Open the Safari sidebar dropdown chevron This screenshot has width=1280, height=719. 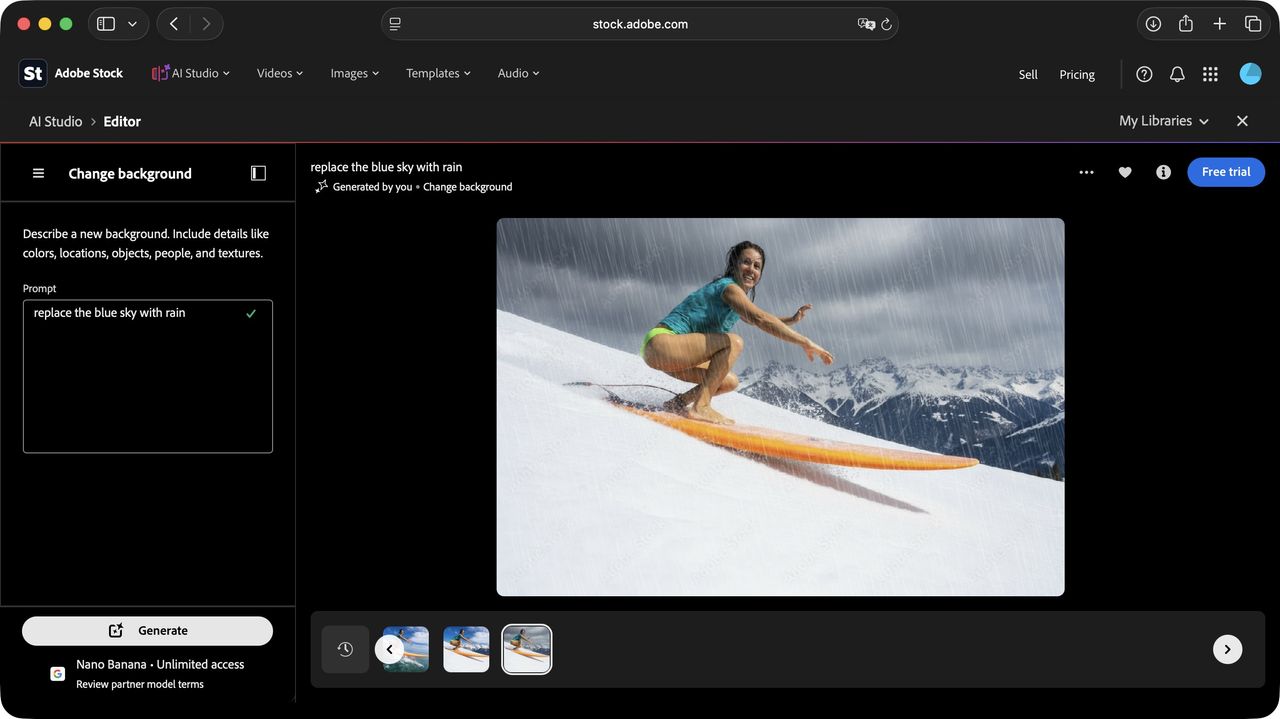tap(132, 24)
